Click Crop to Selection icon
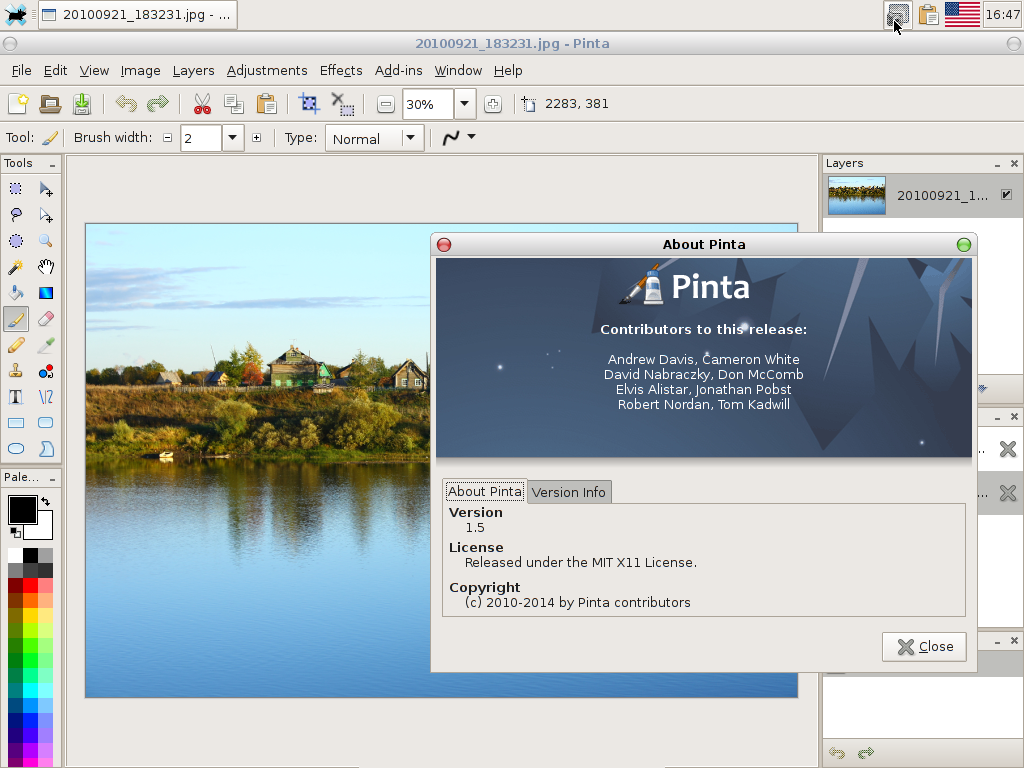Image resolution: width=1024 pixels, height=768 pixels. pos(309,104)
